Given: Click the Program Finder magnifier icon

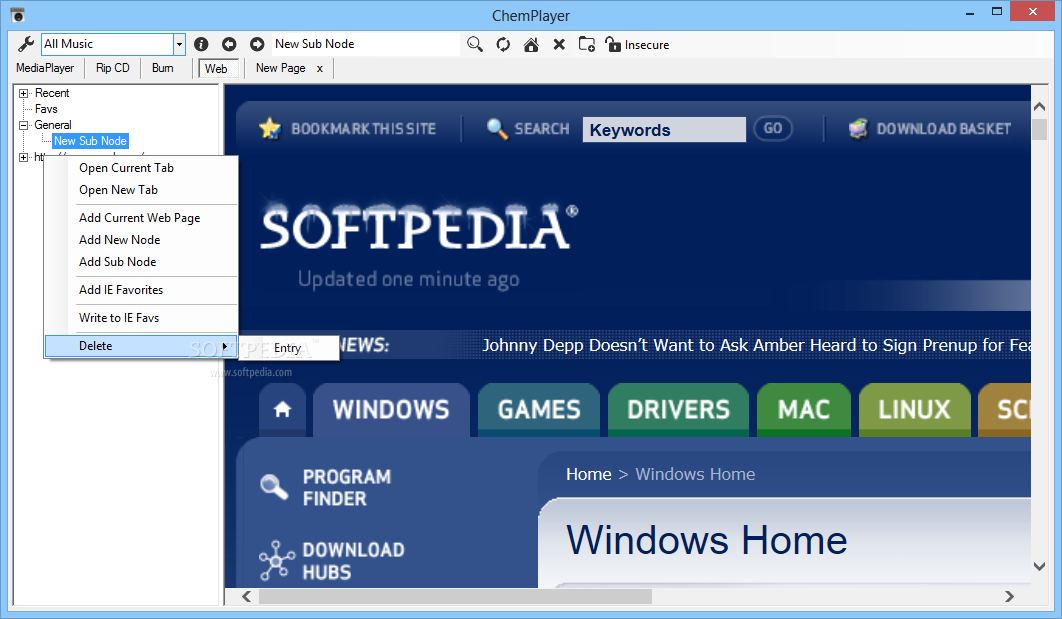Looking at the screenshot, I should 274,486.
